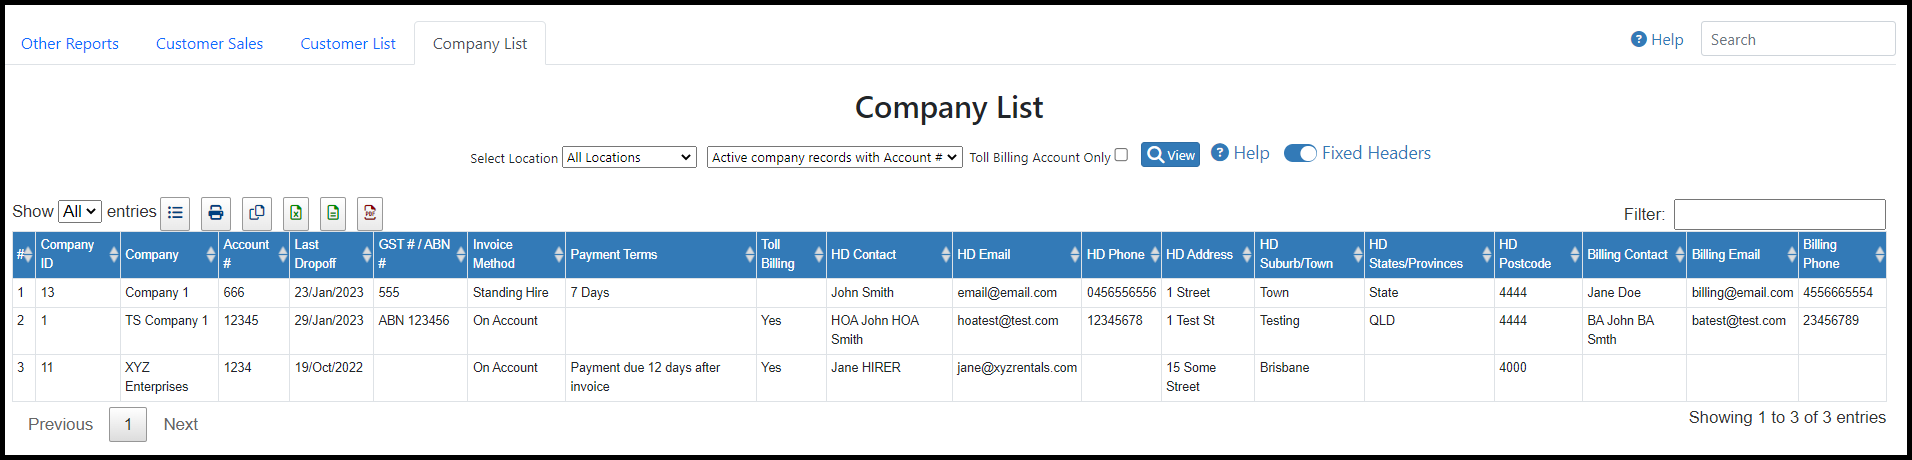Select pagination page 1 button
Image resolution: width=1912 pixels, height=460 pixels.
(x=128, y=424)
